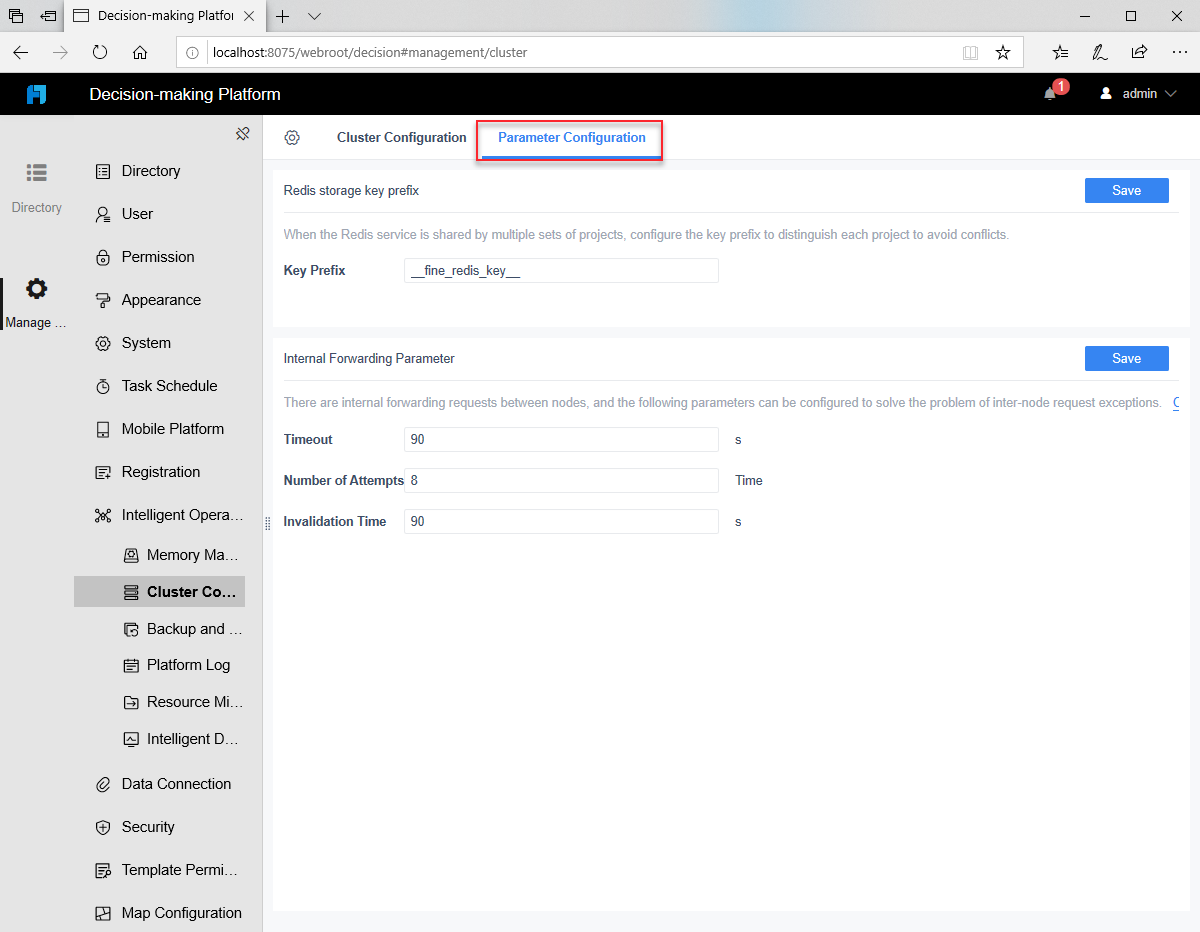The width and height of the screenshot is (1200, 932).
Task: Click the Manage gear in the left rail
Action: pos(36,289)
